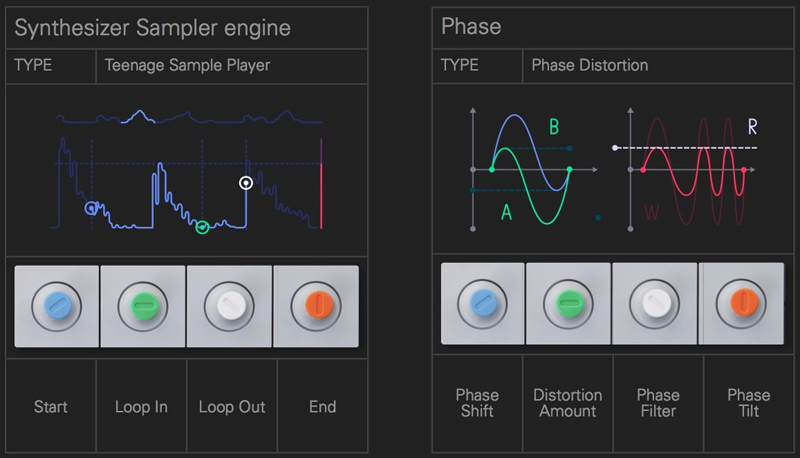Click the green loop-in marker on the waveform
800x458 pixels.
[202, 228]
